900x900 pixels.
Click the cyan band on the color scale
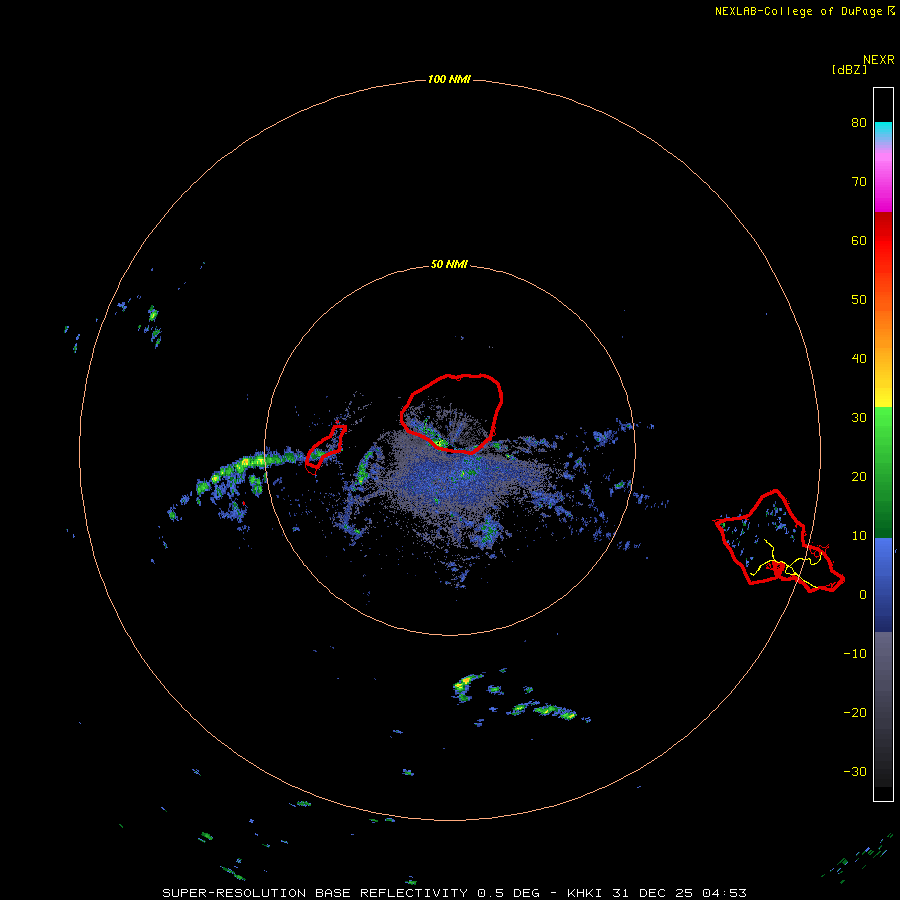[883, 130]
